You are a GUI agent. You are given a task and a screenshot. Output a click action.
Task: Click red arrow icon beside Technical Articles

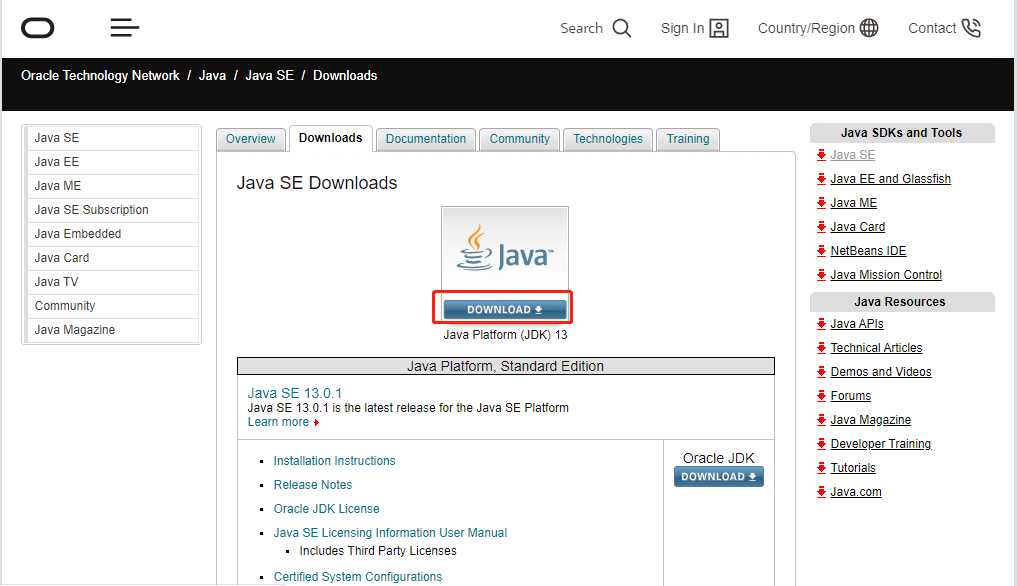(x=821, y=347)
